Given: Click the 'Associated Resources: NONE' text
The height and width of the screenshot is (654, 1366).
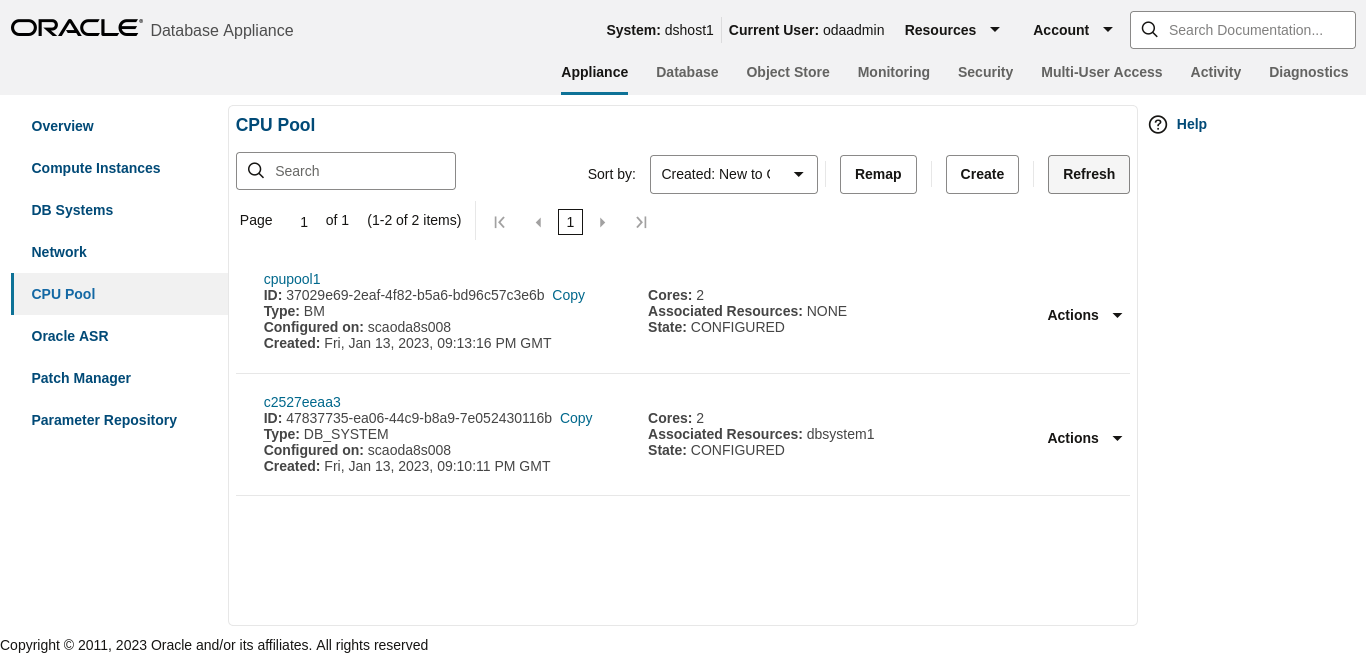Looking at the screenshot, I should click(747, 311).
